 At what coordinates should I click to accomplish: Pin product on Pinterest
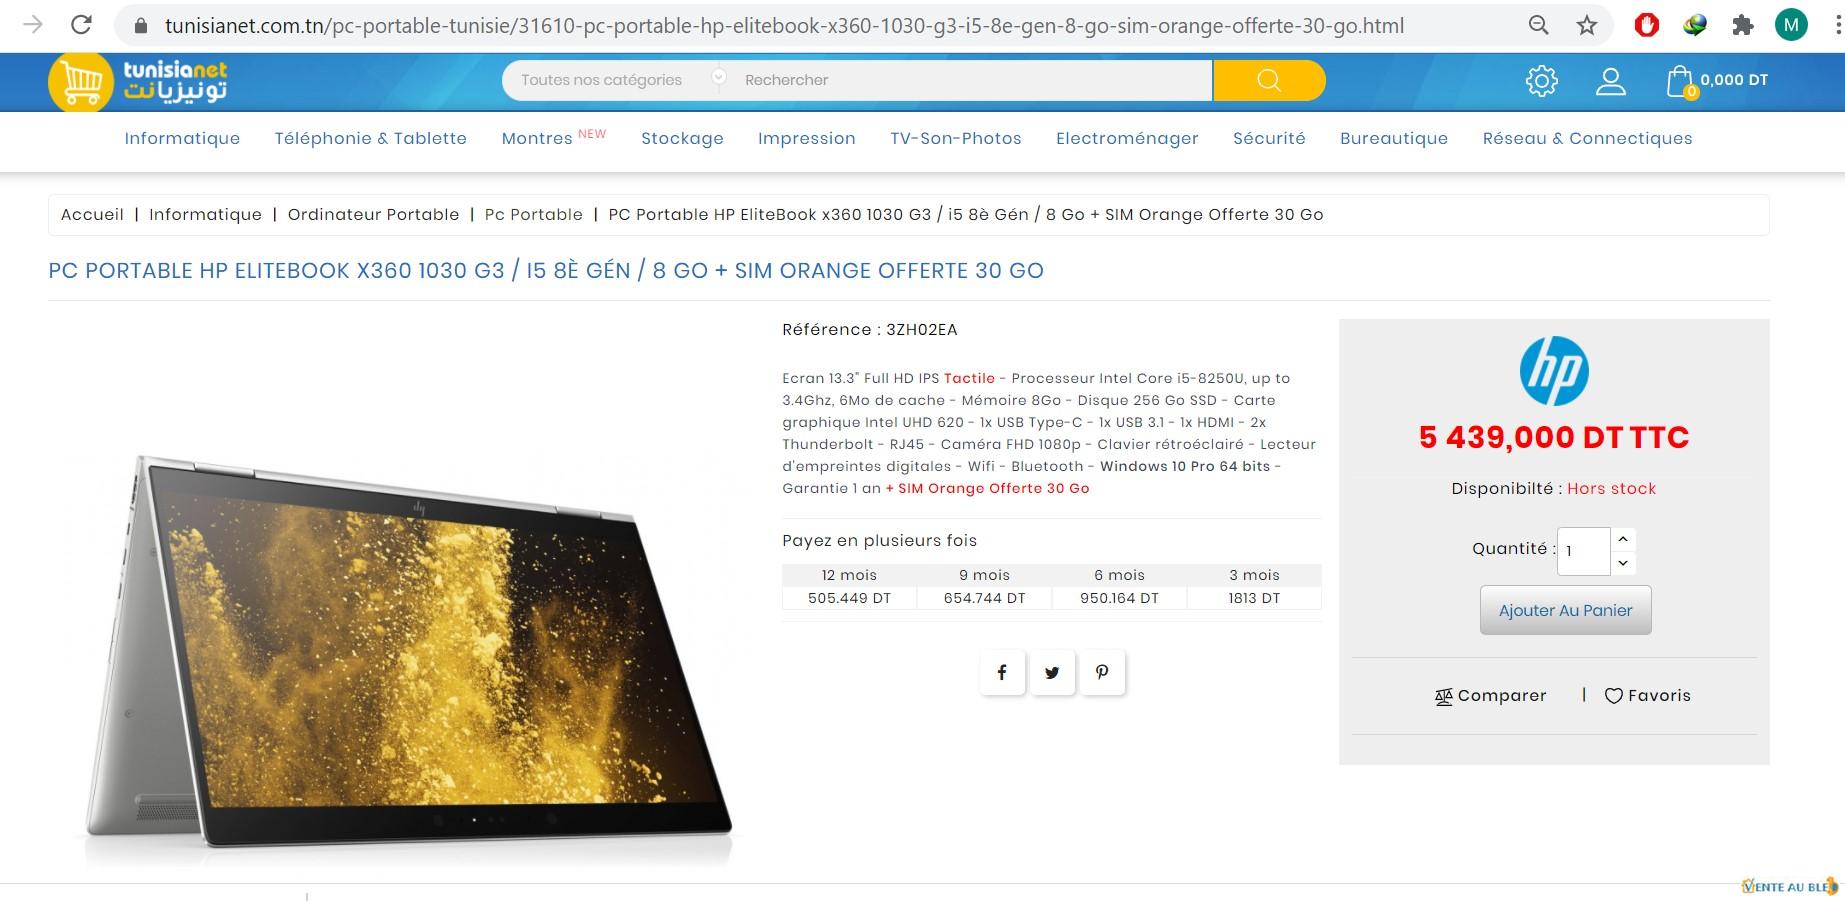click(x=1102, y=673)
